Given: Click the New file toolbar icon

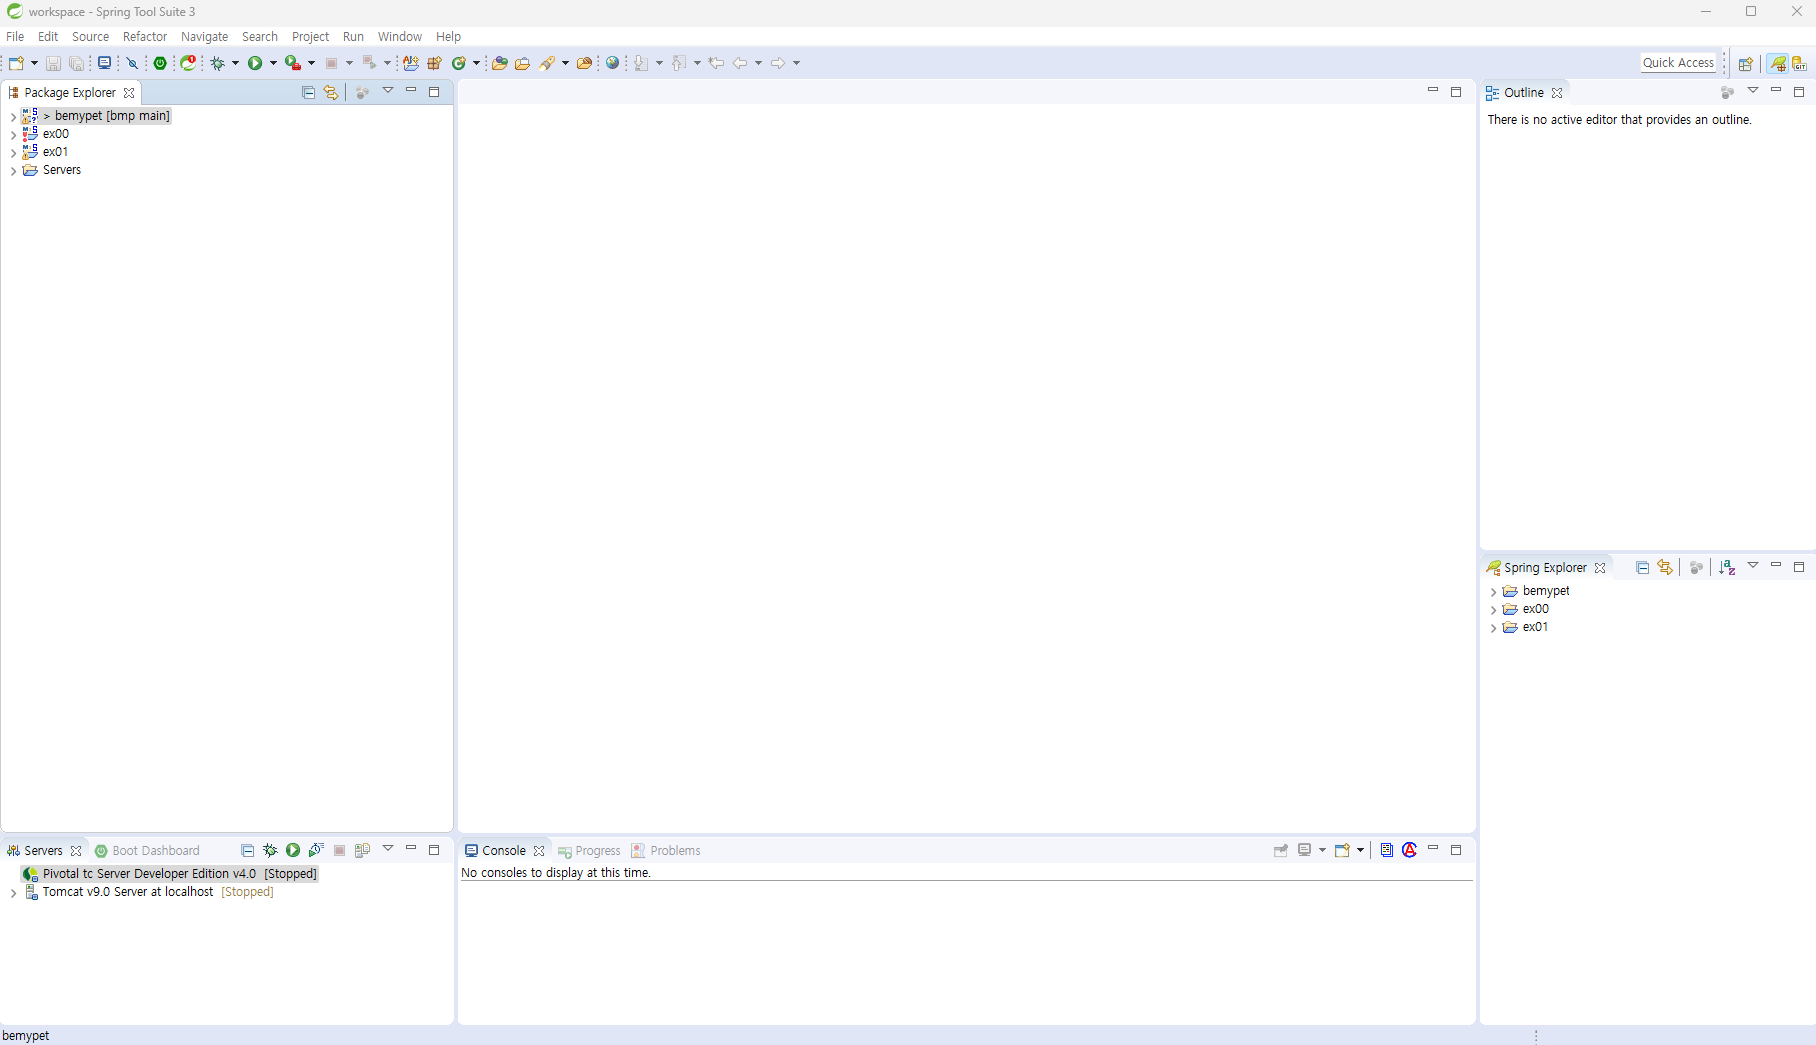Looking at the screenshot, I should tap(16, 63).
